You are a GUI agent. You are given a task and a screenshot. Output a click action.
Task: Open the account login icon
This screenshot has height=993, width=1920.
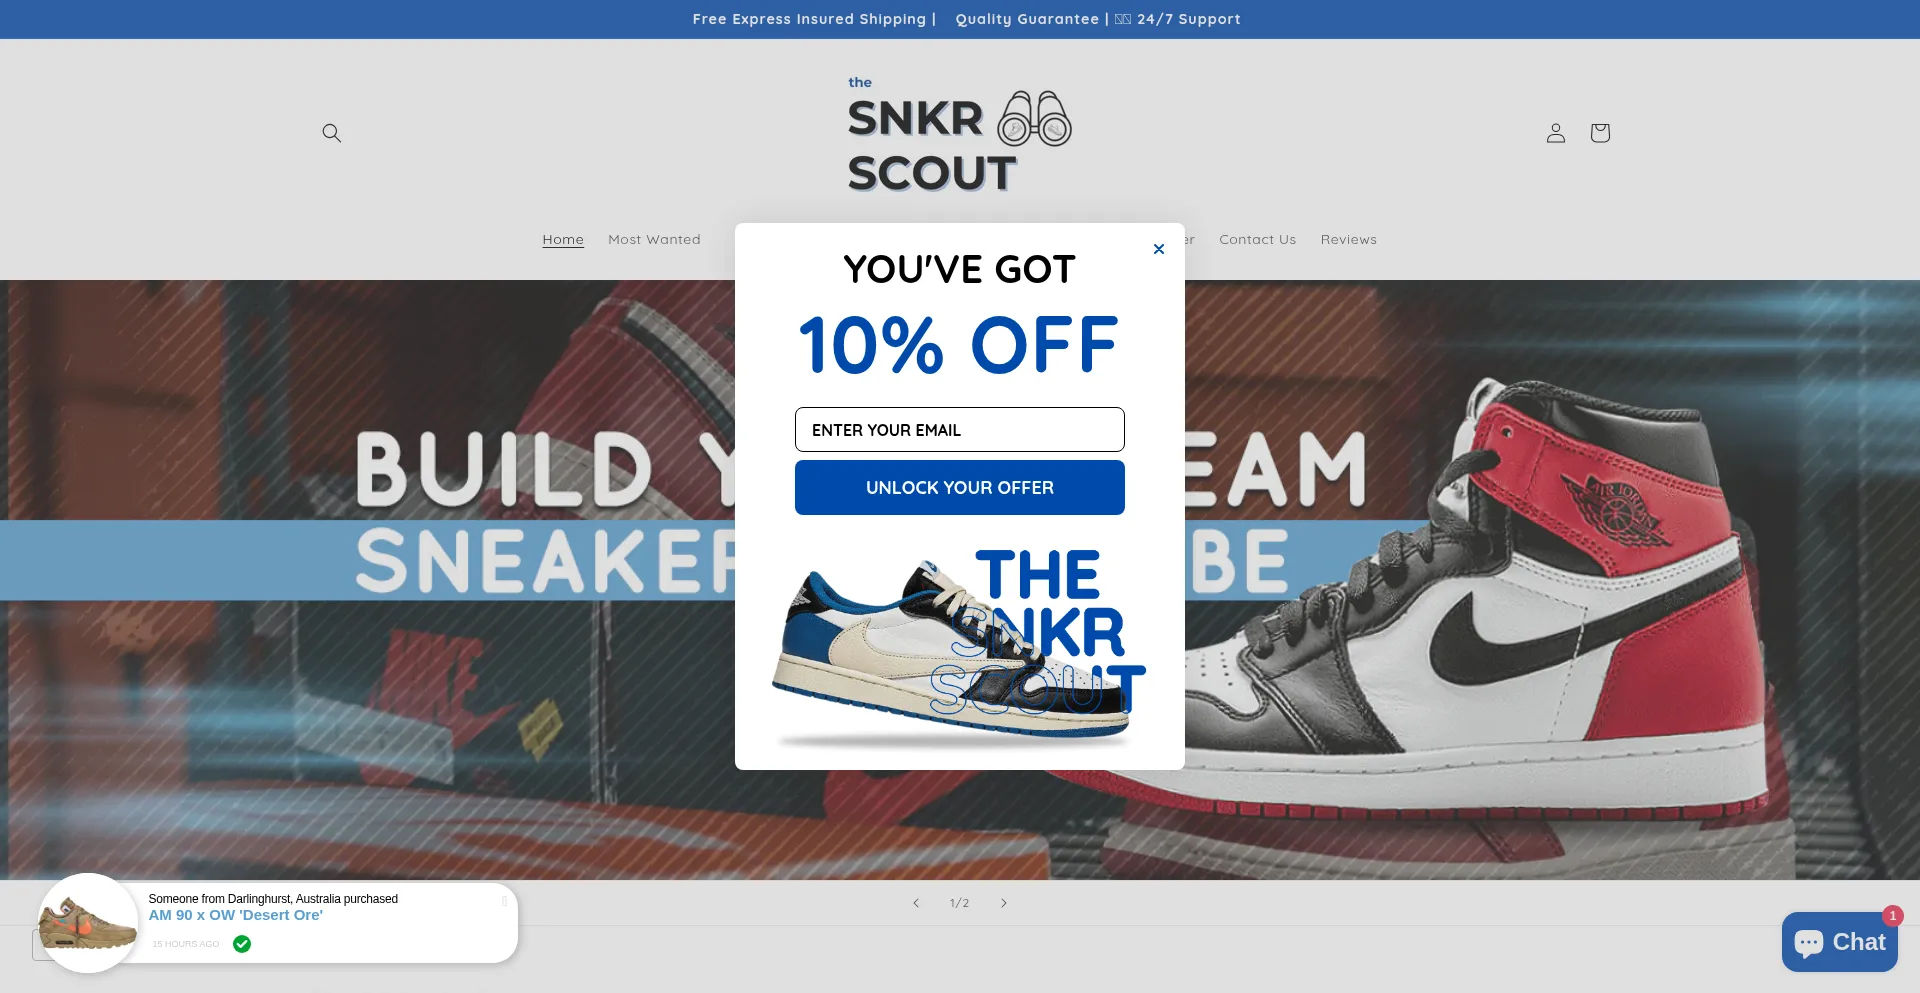(x=1555, y=133)
